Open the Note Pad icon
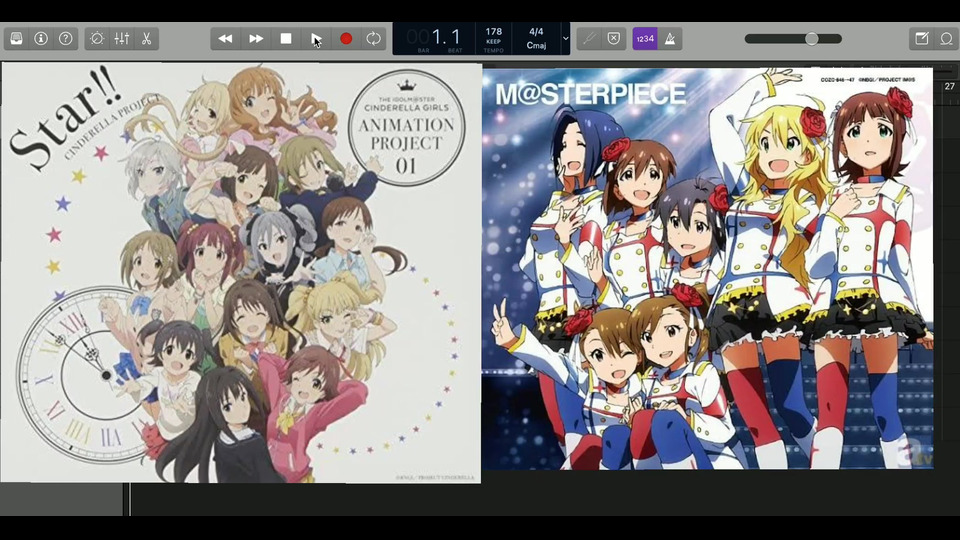 click(x=921, y=39)
